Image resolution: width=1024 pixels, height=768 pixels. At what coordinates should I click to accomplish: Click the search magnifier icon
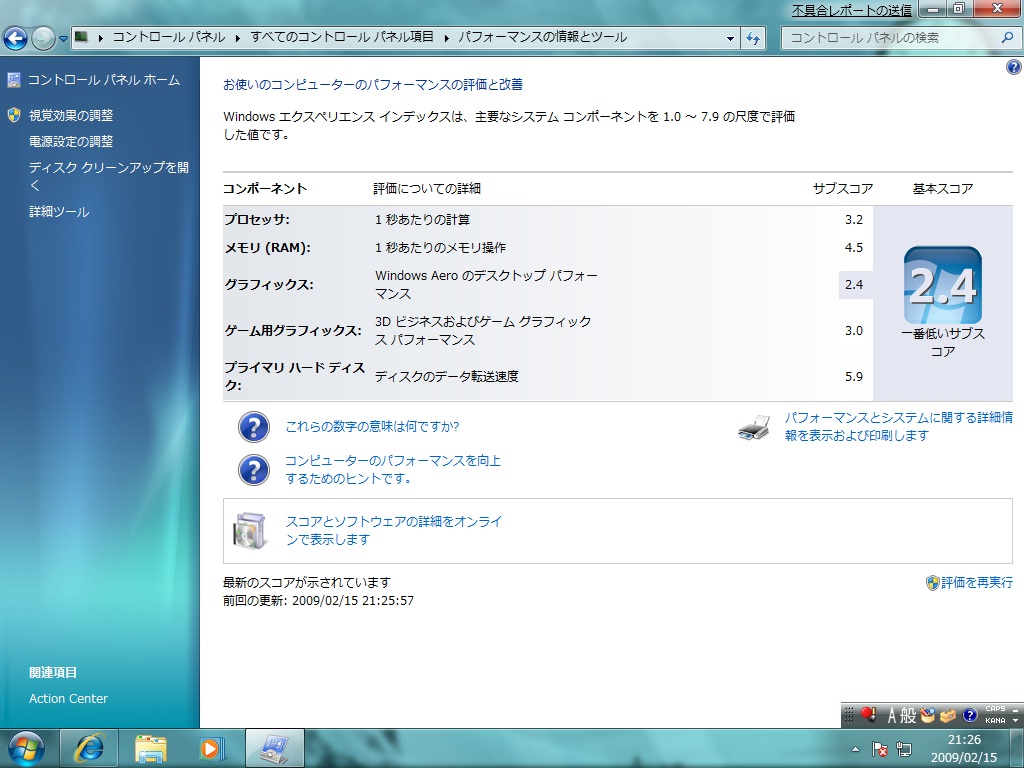point(1007,38)
